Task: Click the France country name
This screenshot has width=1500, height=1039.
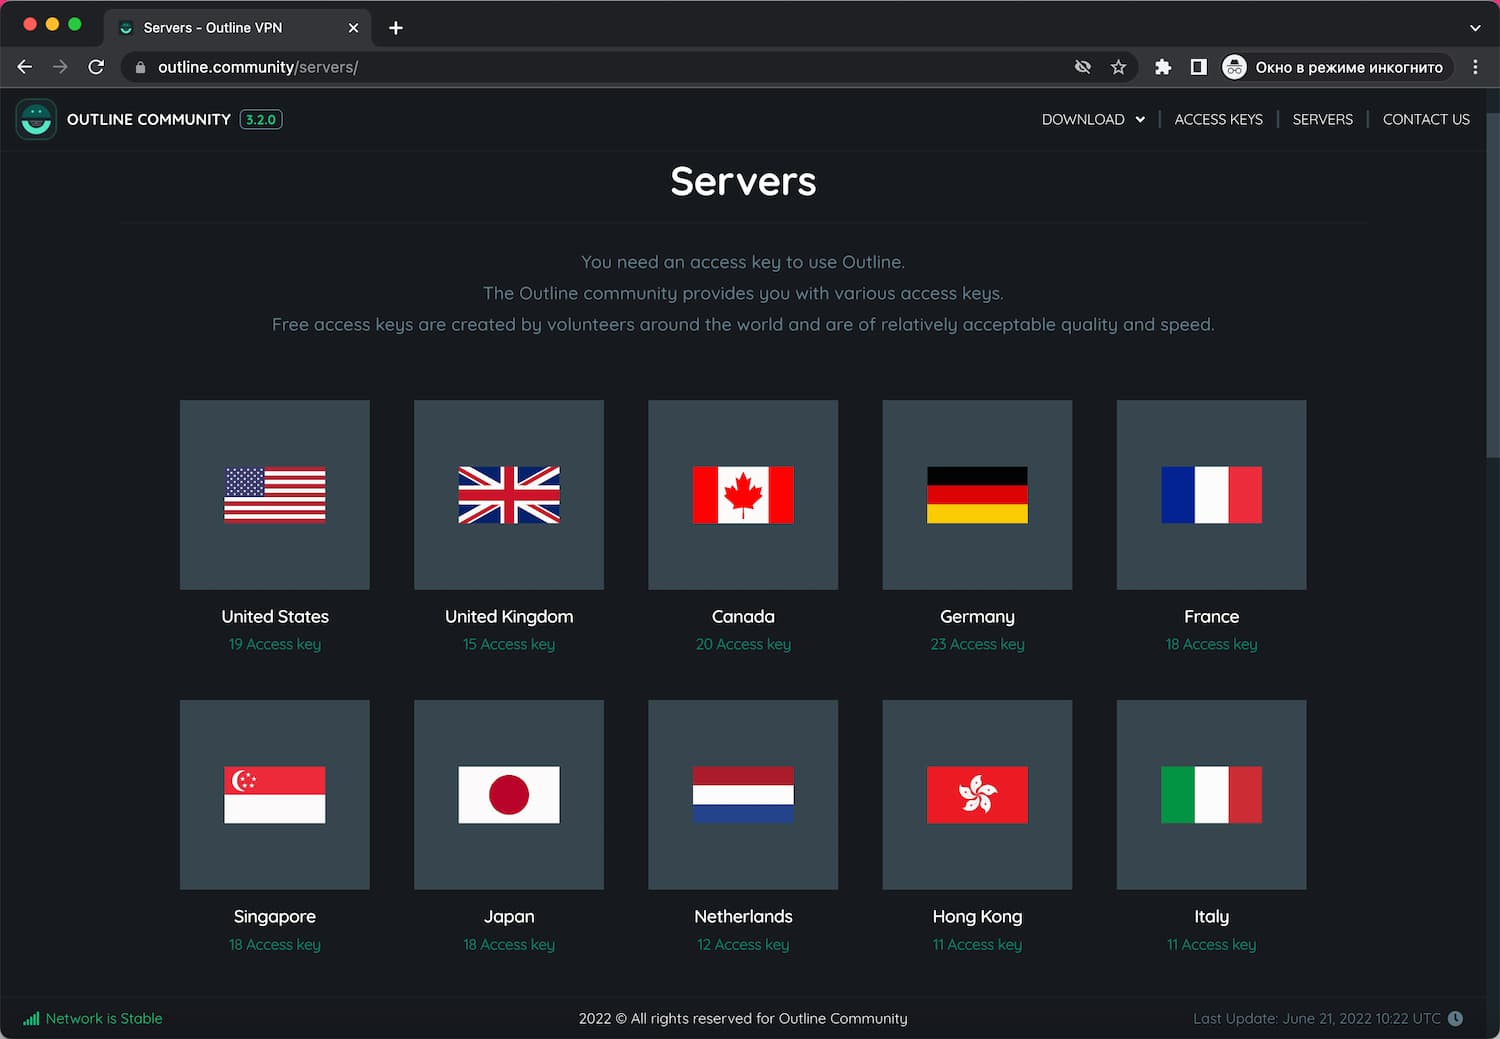Action: (1211, 616)
